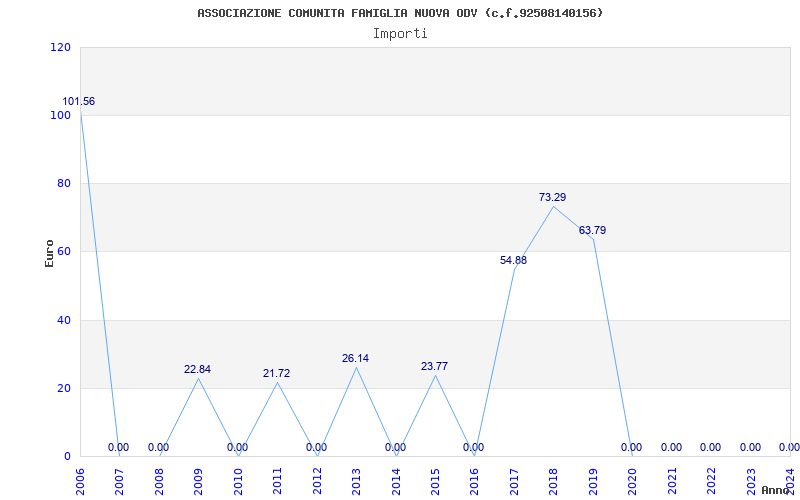
Task: Pick the 2015 year label
Action: [436, 482]
